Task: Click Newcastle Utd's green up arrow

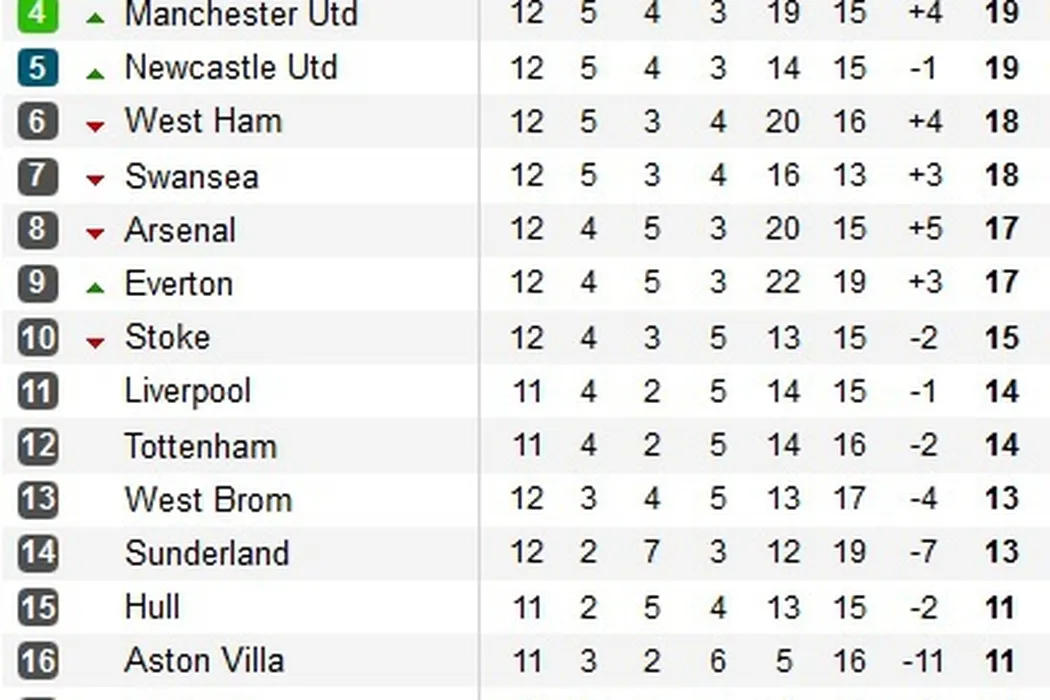Action: [x=95, y=73]
